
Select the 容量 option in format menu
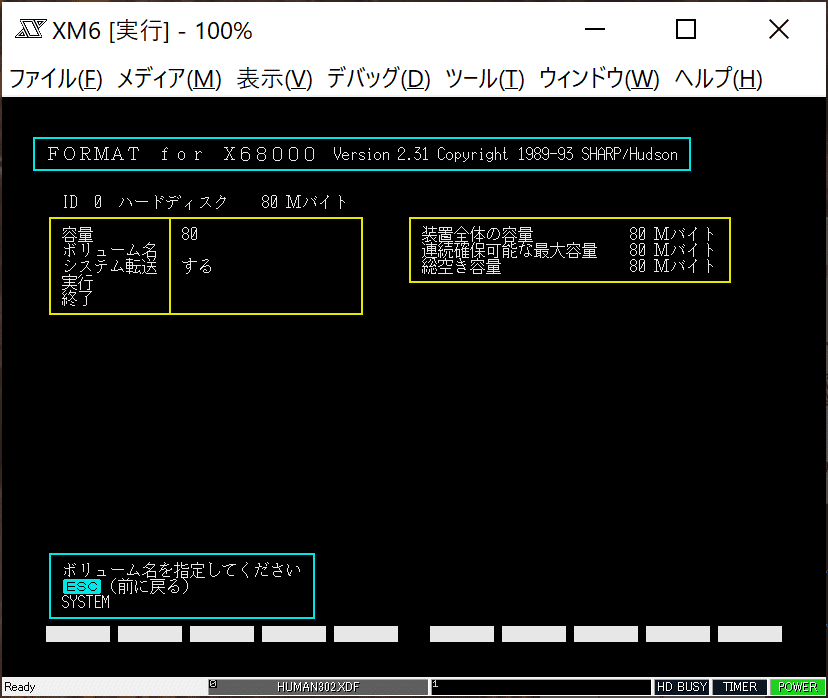point(78,234)
